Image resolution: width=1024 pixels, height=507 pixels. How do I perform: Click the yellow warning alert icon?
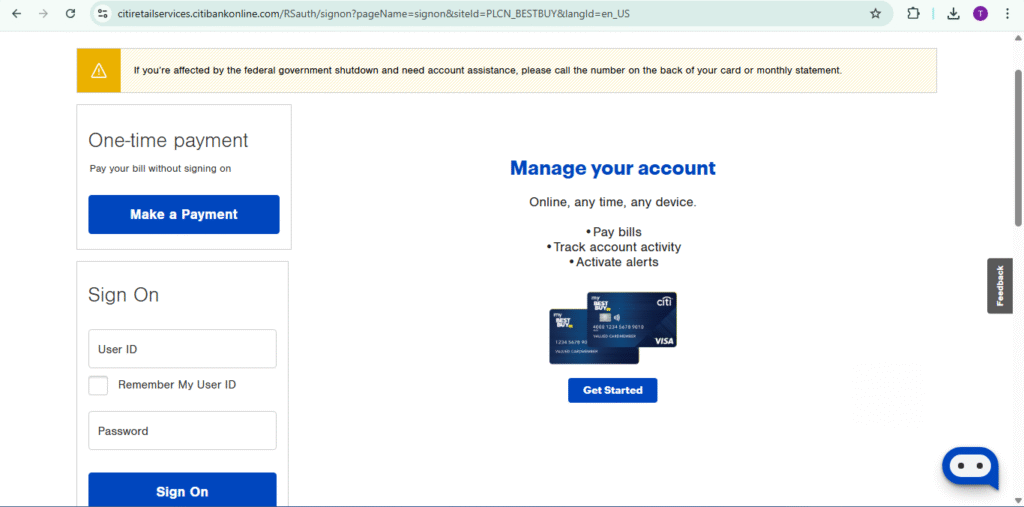coord(99,70)
